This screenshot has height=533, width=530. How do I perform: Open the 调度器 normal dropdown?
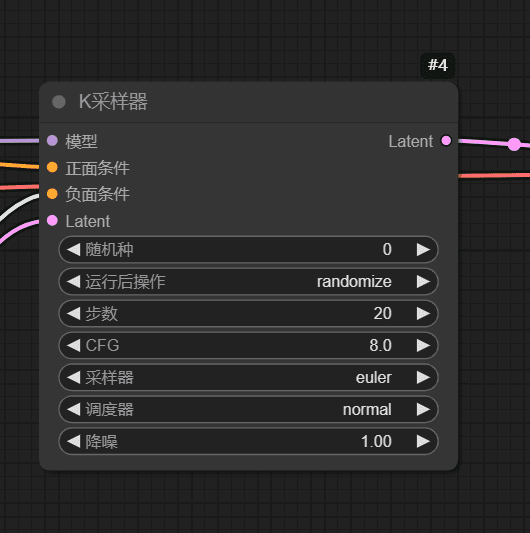(367, 409)
